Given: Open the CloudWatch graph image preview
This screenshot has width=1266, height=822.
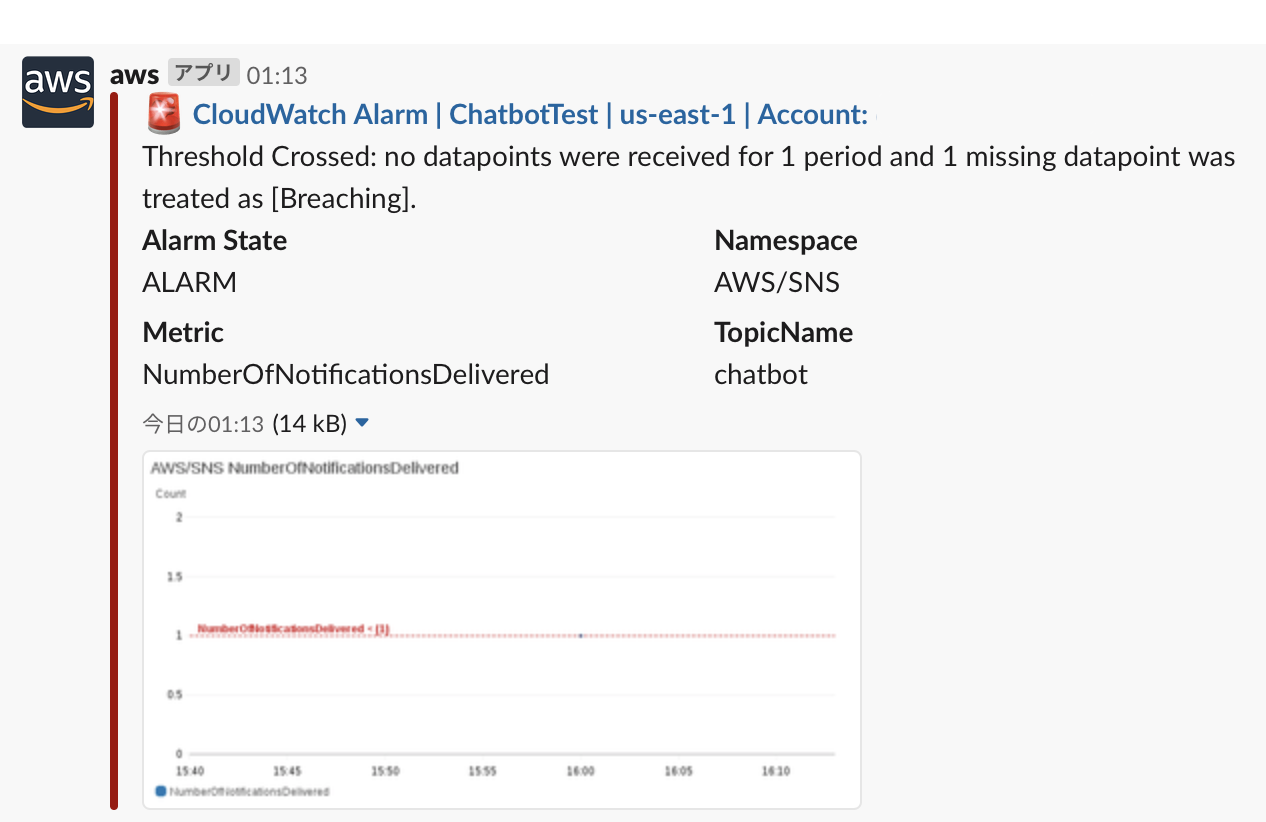Looking at the screenshot, I should [501, 630].
